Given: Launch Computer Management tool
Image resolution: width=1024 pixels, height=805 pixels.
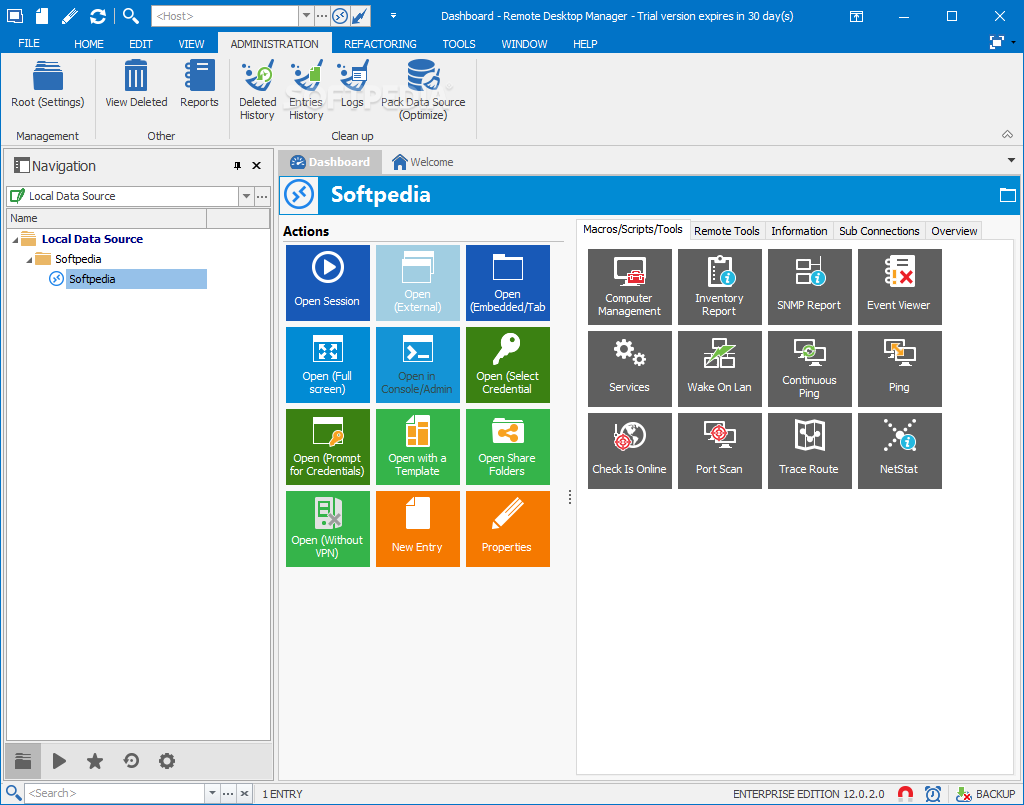Looking at the screenshot, I should click(630, 287).
